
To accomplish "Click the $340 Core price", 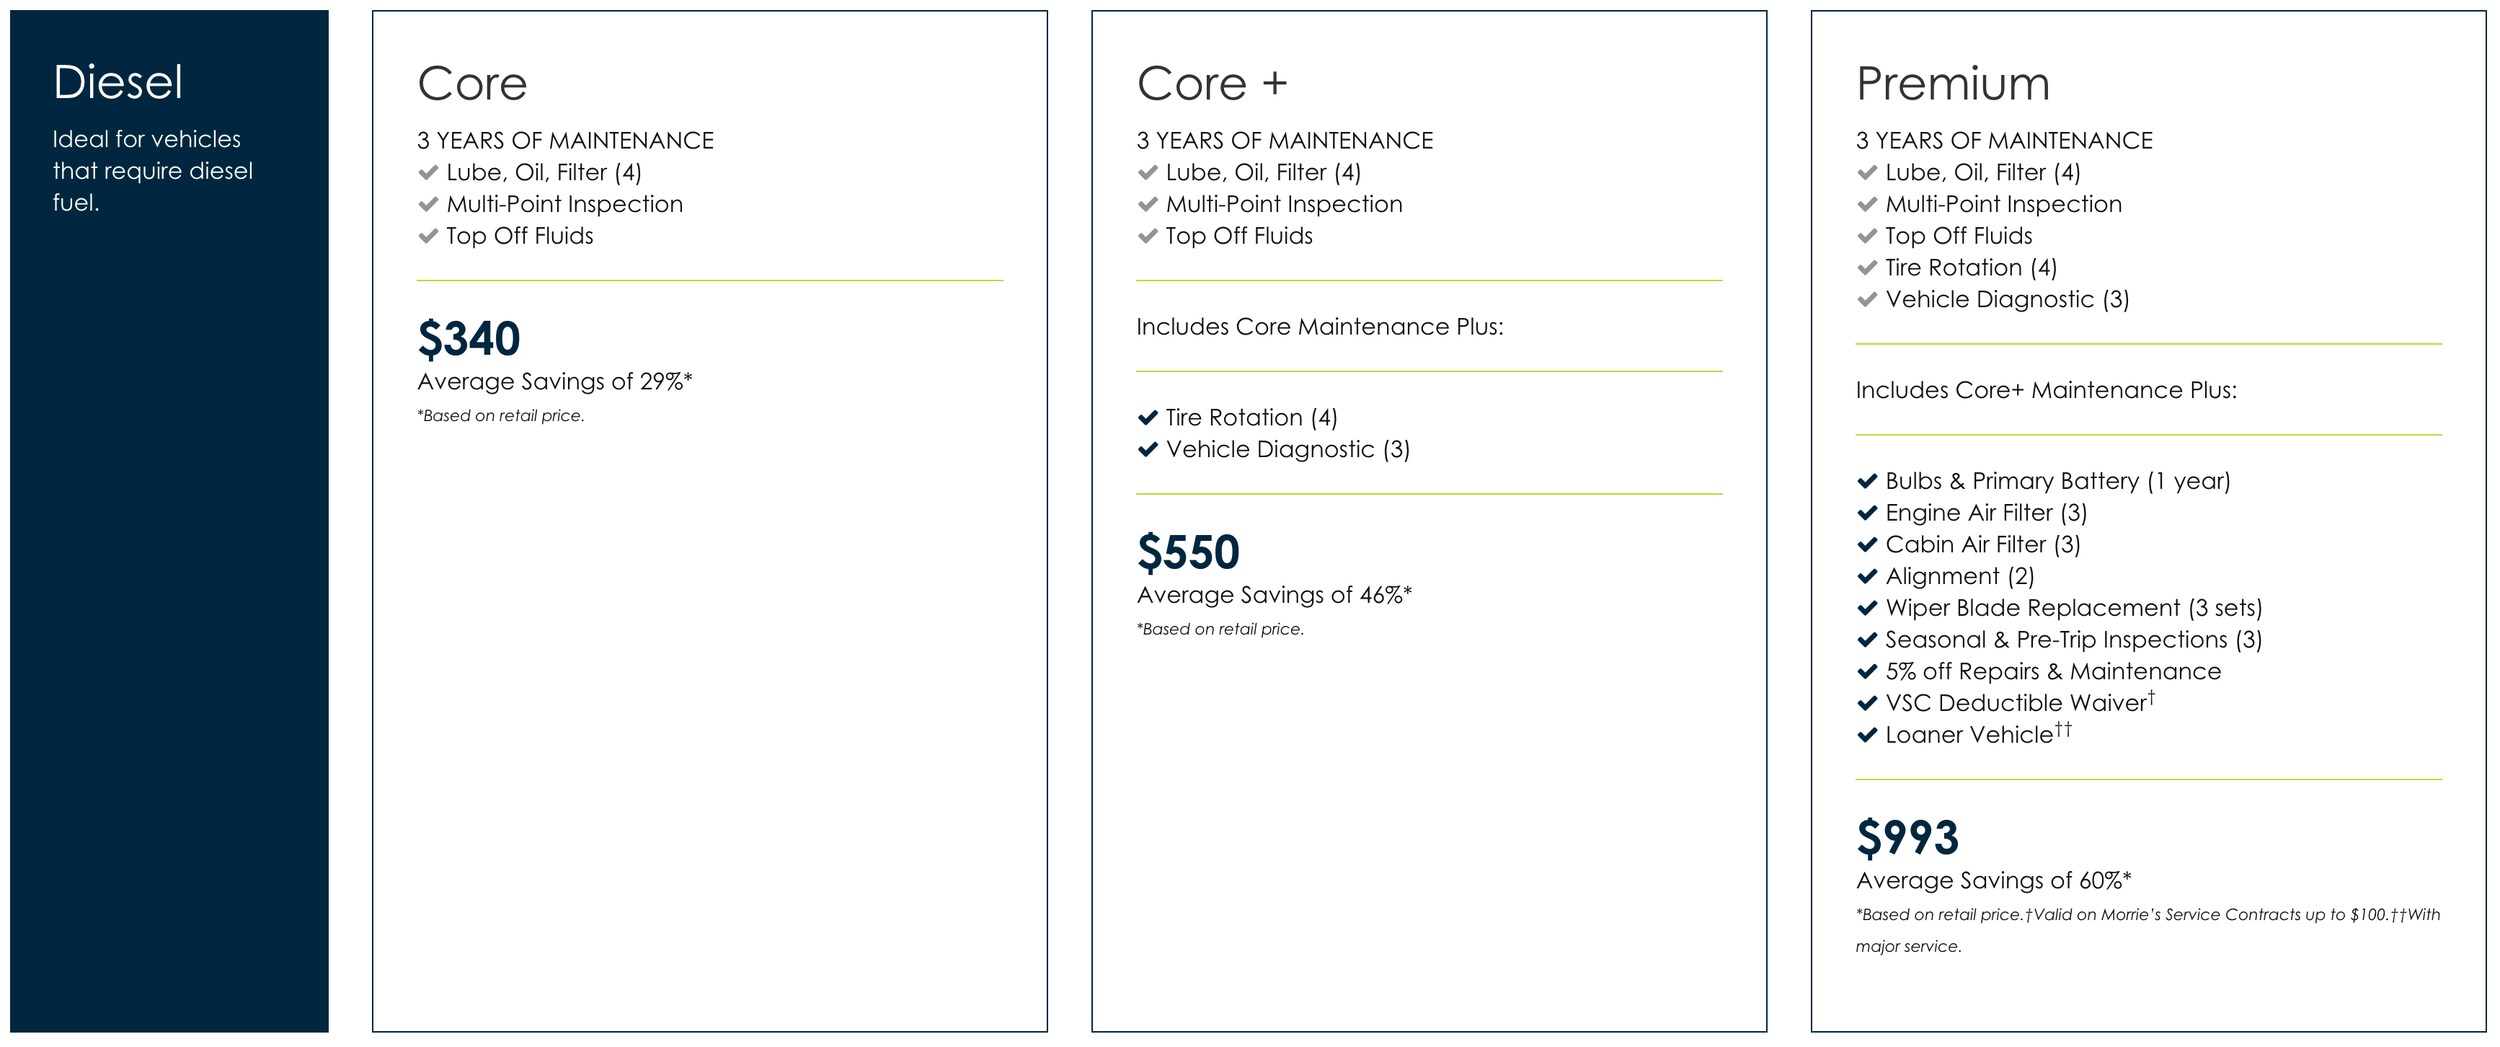I will [x=469, y=338].
